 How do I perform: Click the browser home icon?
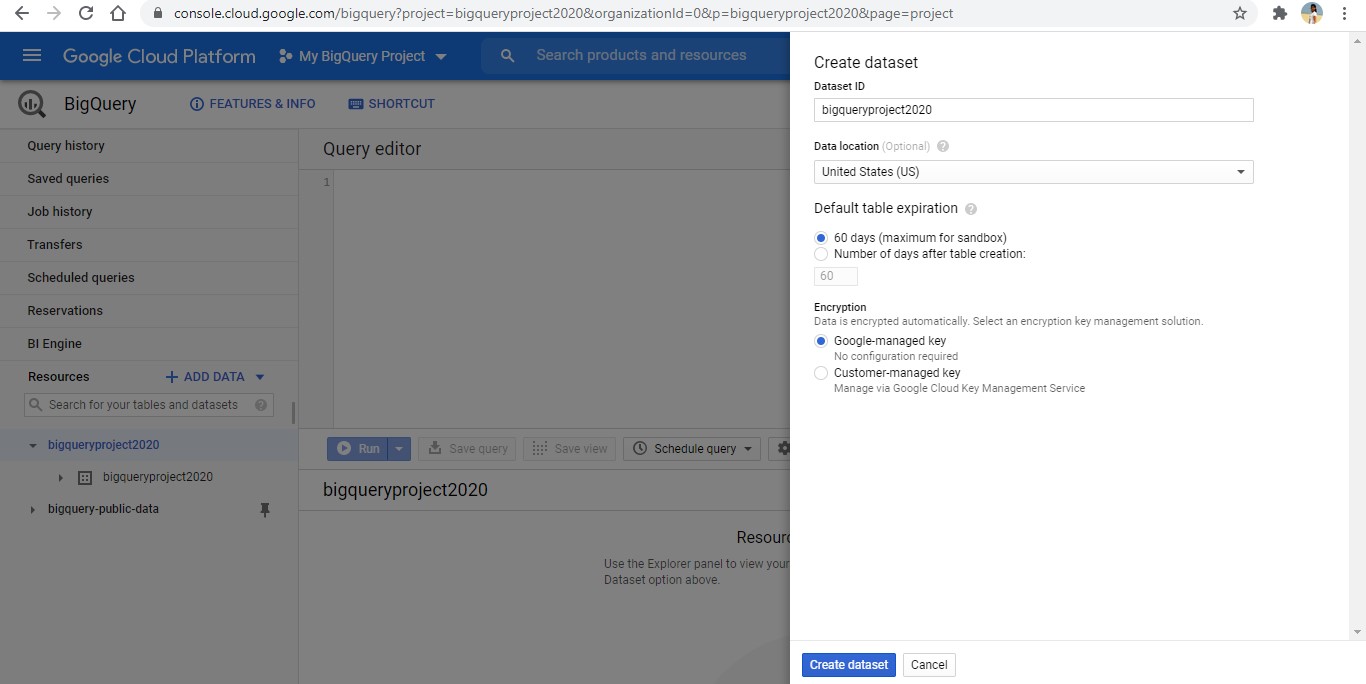tap(118, 13)
